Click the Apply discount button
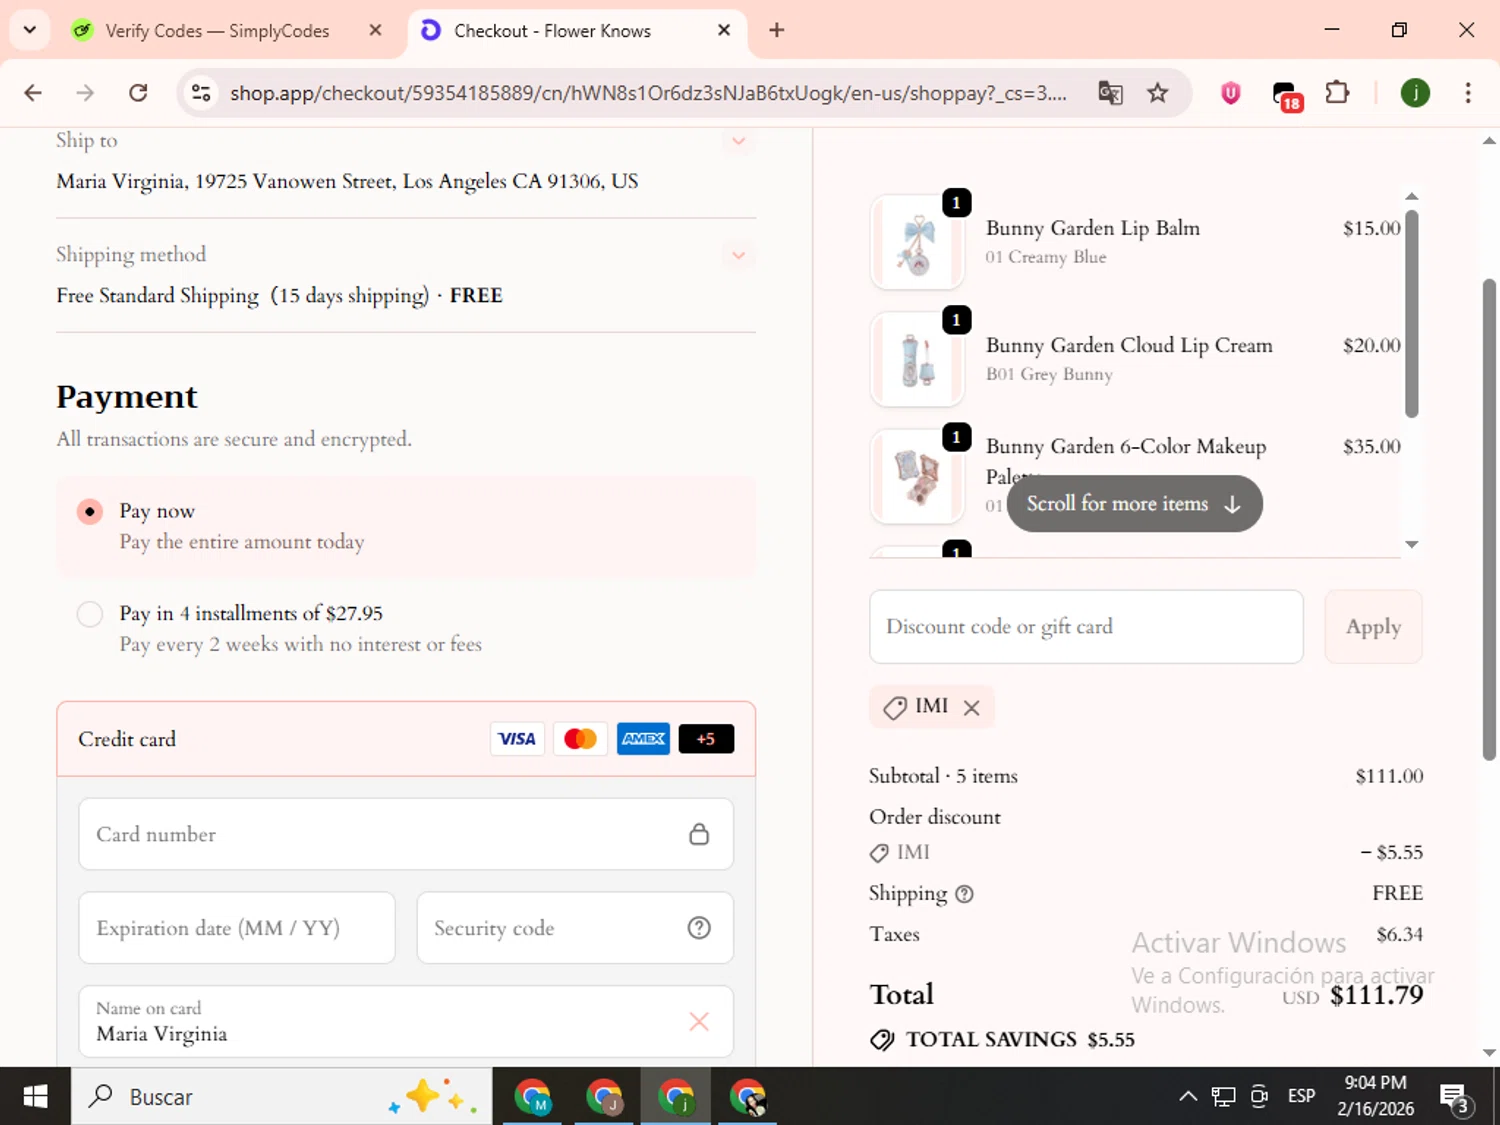 coord(1373,627)
